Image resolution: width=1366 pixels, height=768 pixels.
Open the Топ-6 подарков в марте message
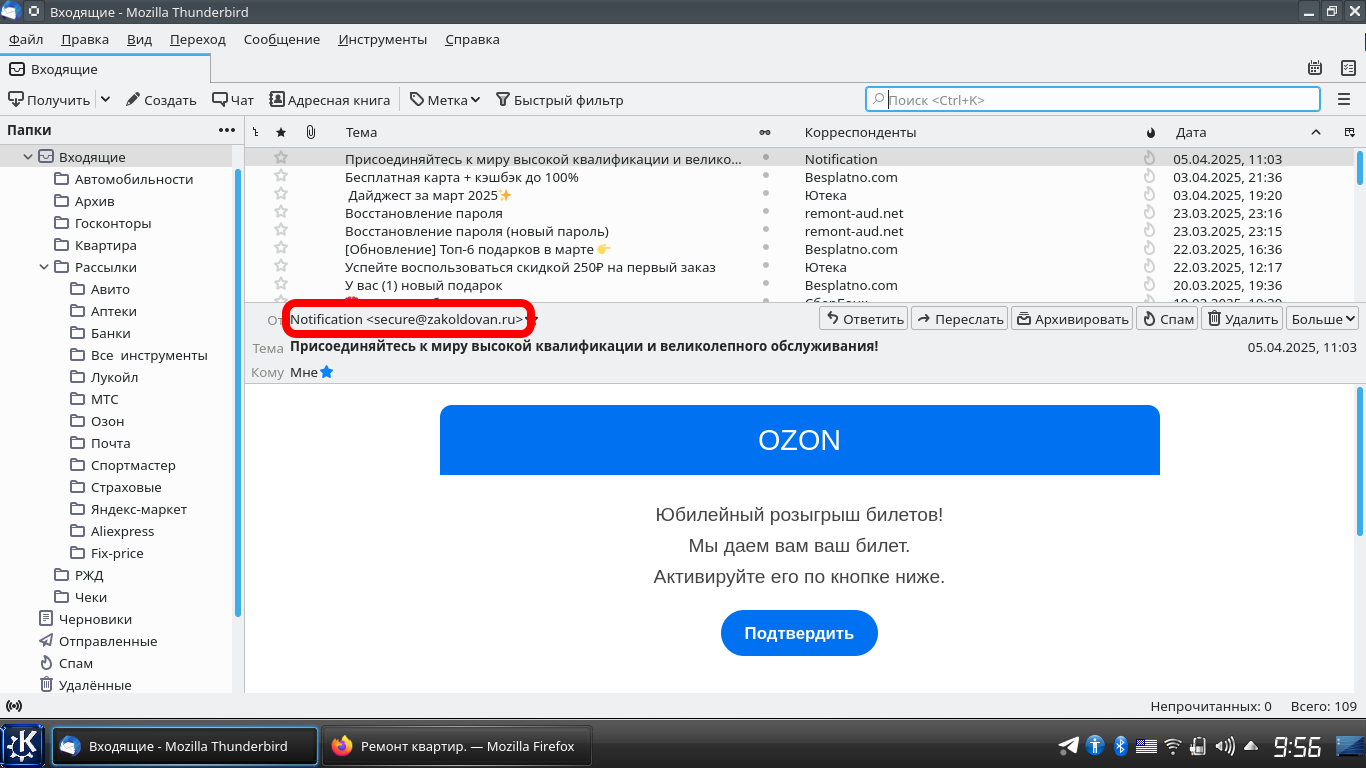click(x=478, y=249)
